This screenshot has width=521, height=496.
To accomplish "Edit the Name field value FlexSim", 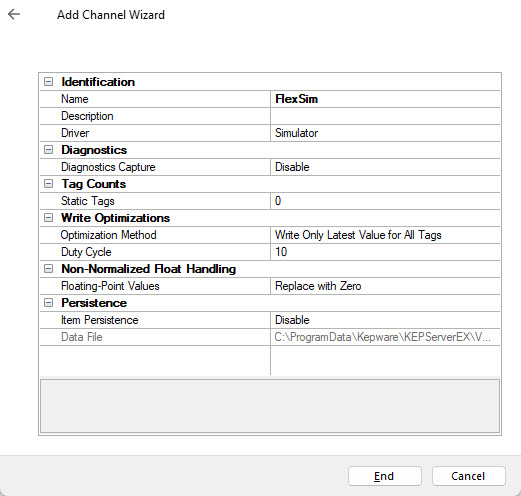I will coord(385,99).
